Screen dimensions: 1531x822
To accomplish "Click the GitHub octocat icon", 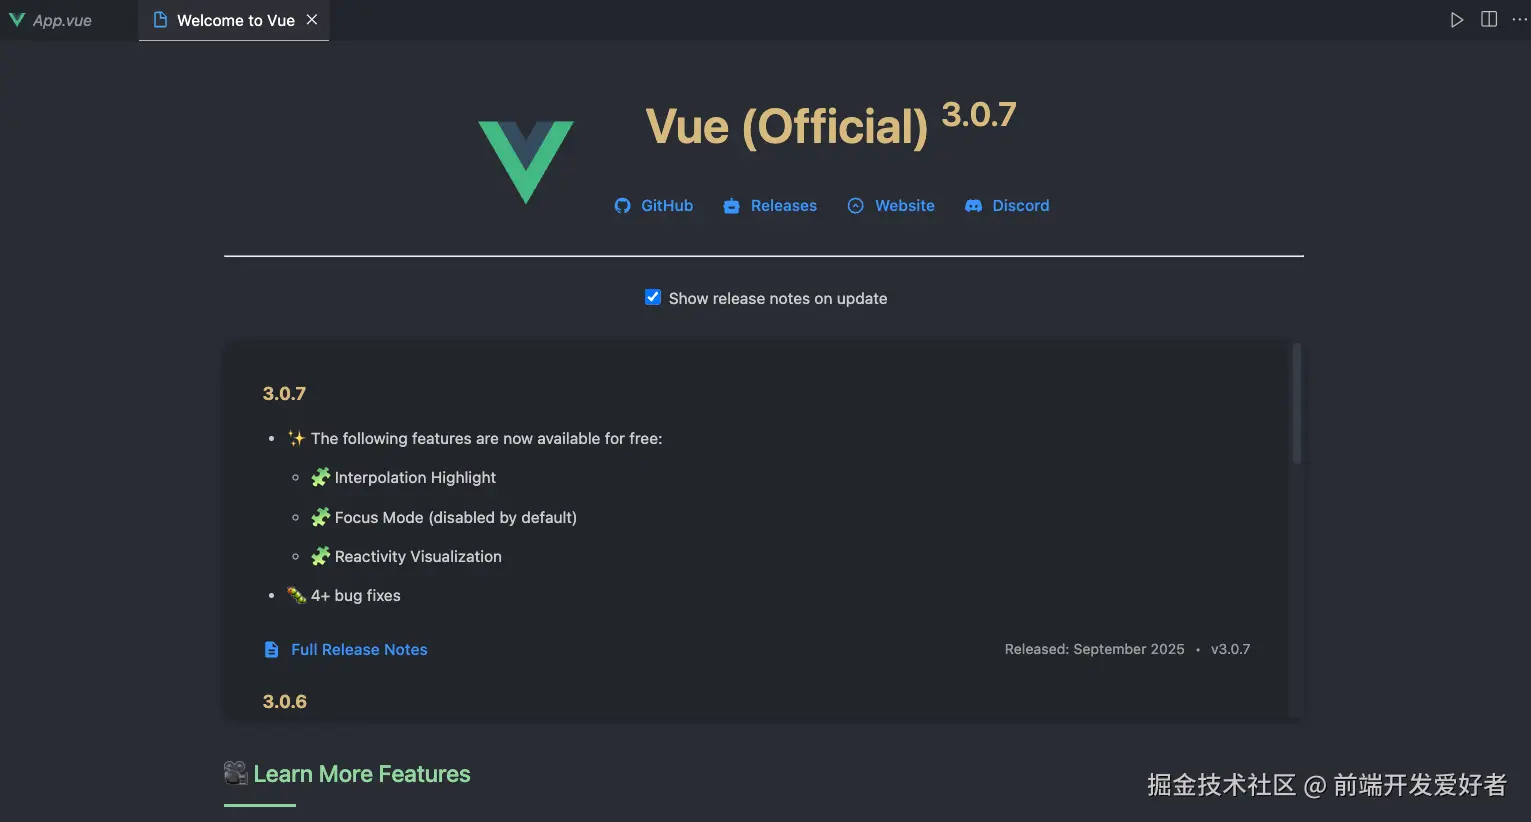I will 622,206.
